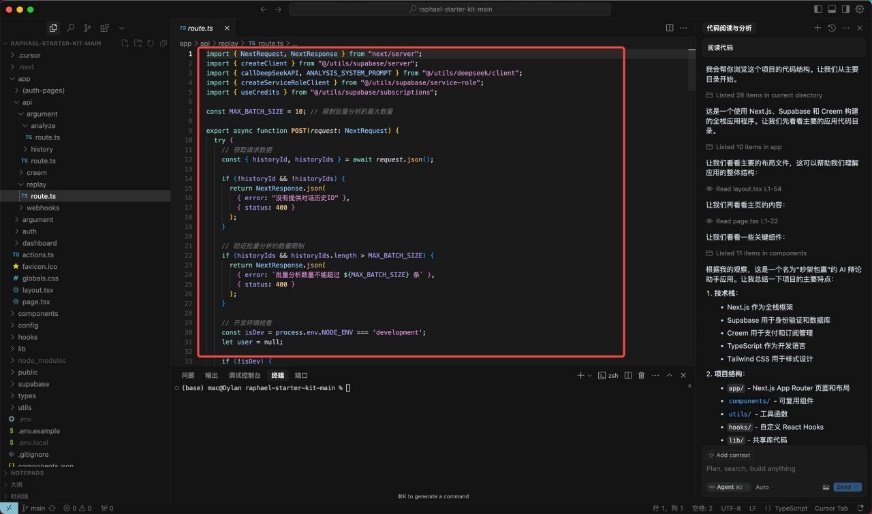Delete terminal with trash icon
The height and width of the screenshot is (514, 872).
click(641, 375)
